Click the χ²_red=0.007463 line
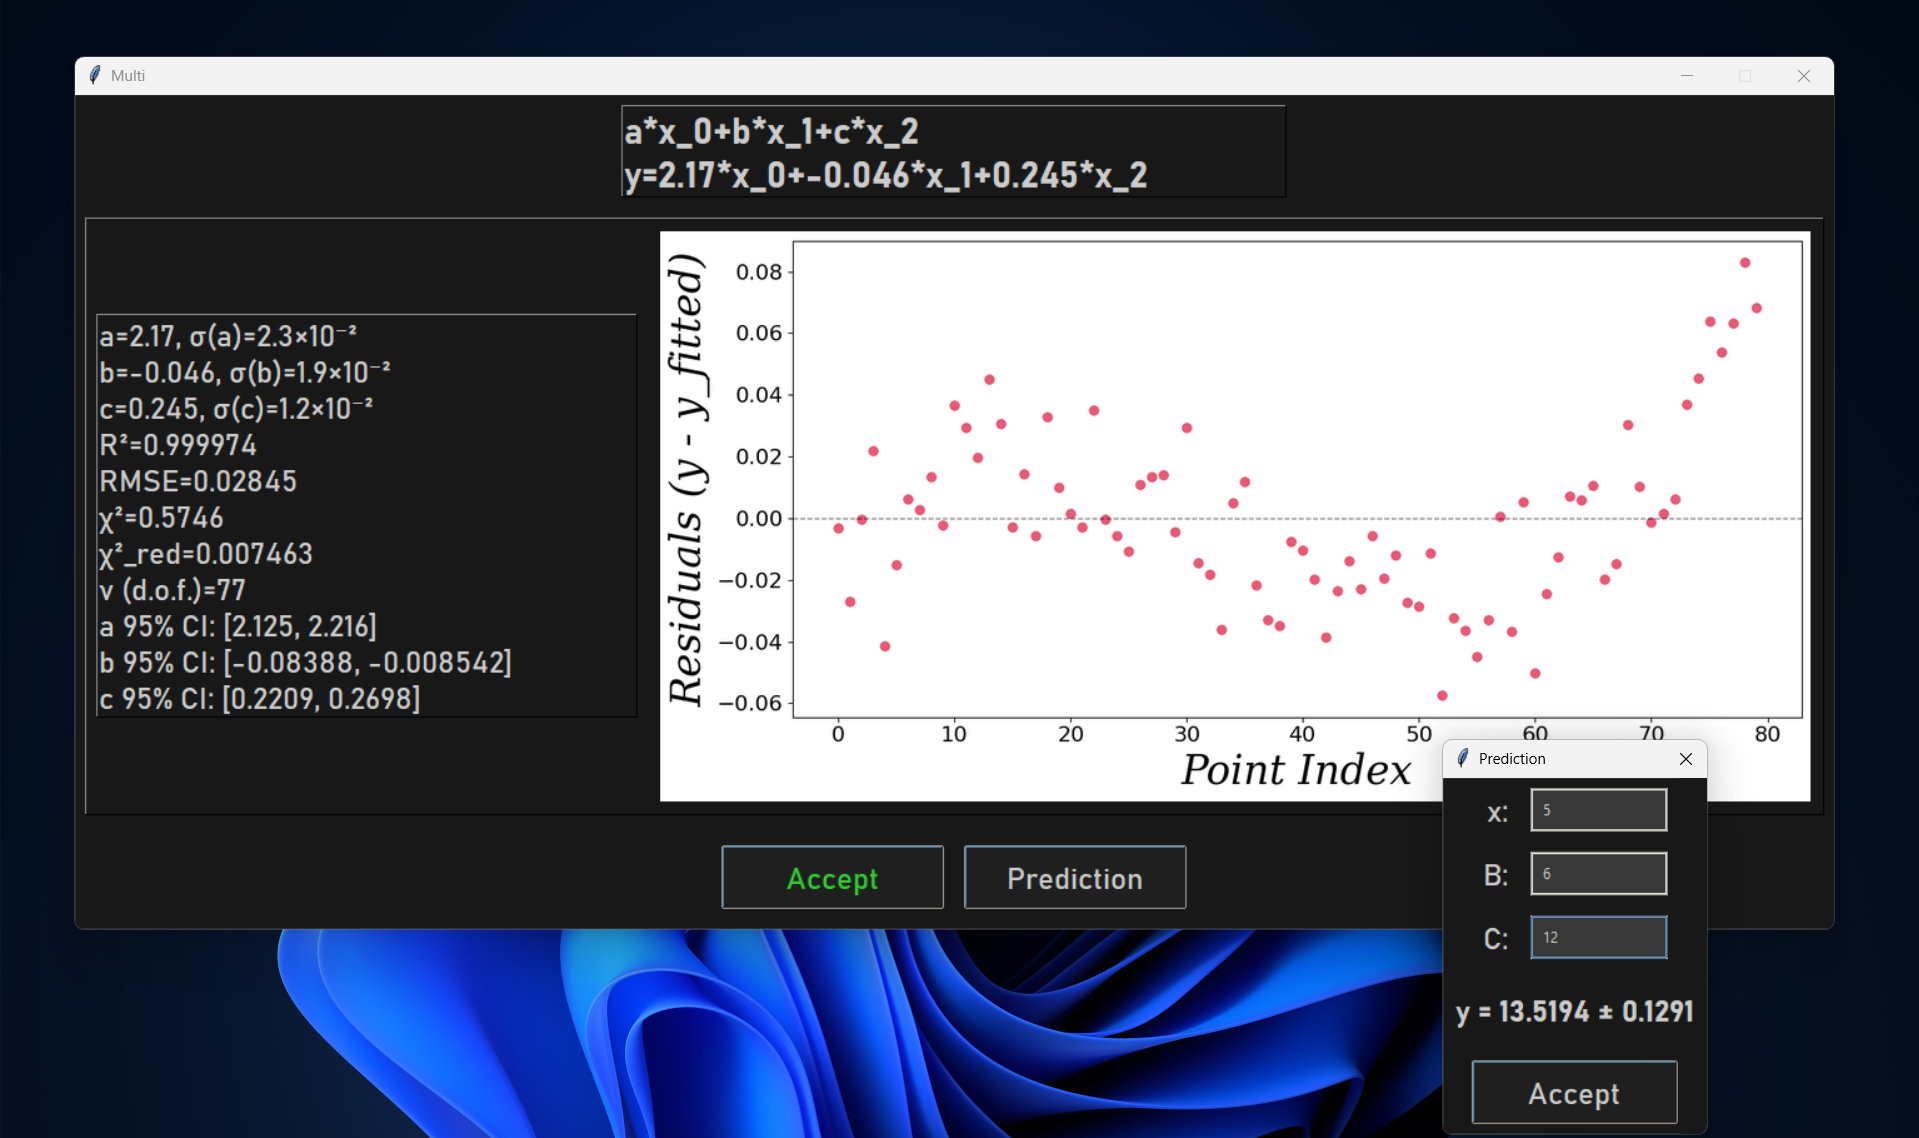The height and width of the screenshot is (1138, 1919). pyautogui.click(x=206, y=554)
